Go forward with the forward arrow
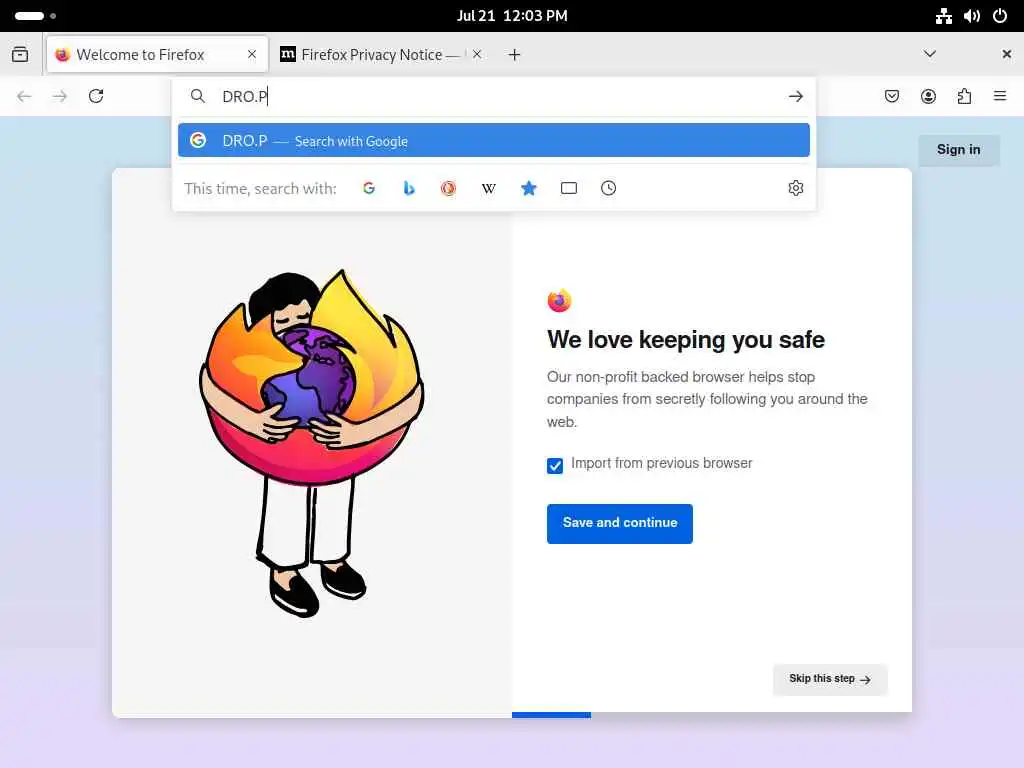Viewport: 1024px width, 768px height. click(x=59, y=97)
